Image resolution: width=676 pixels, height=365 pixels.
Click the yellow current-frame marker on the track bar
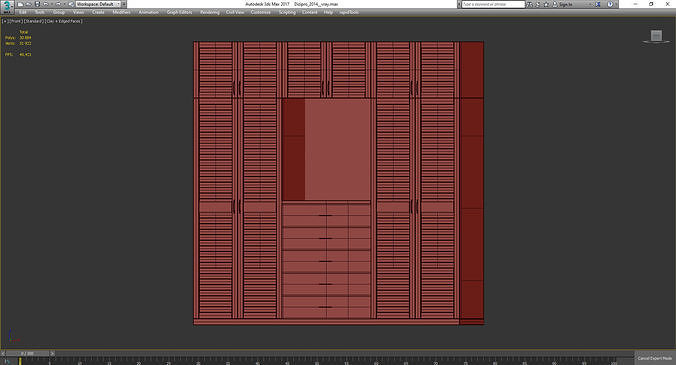point(20,361)
